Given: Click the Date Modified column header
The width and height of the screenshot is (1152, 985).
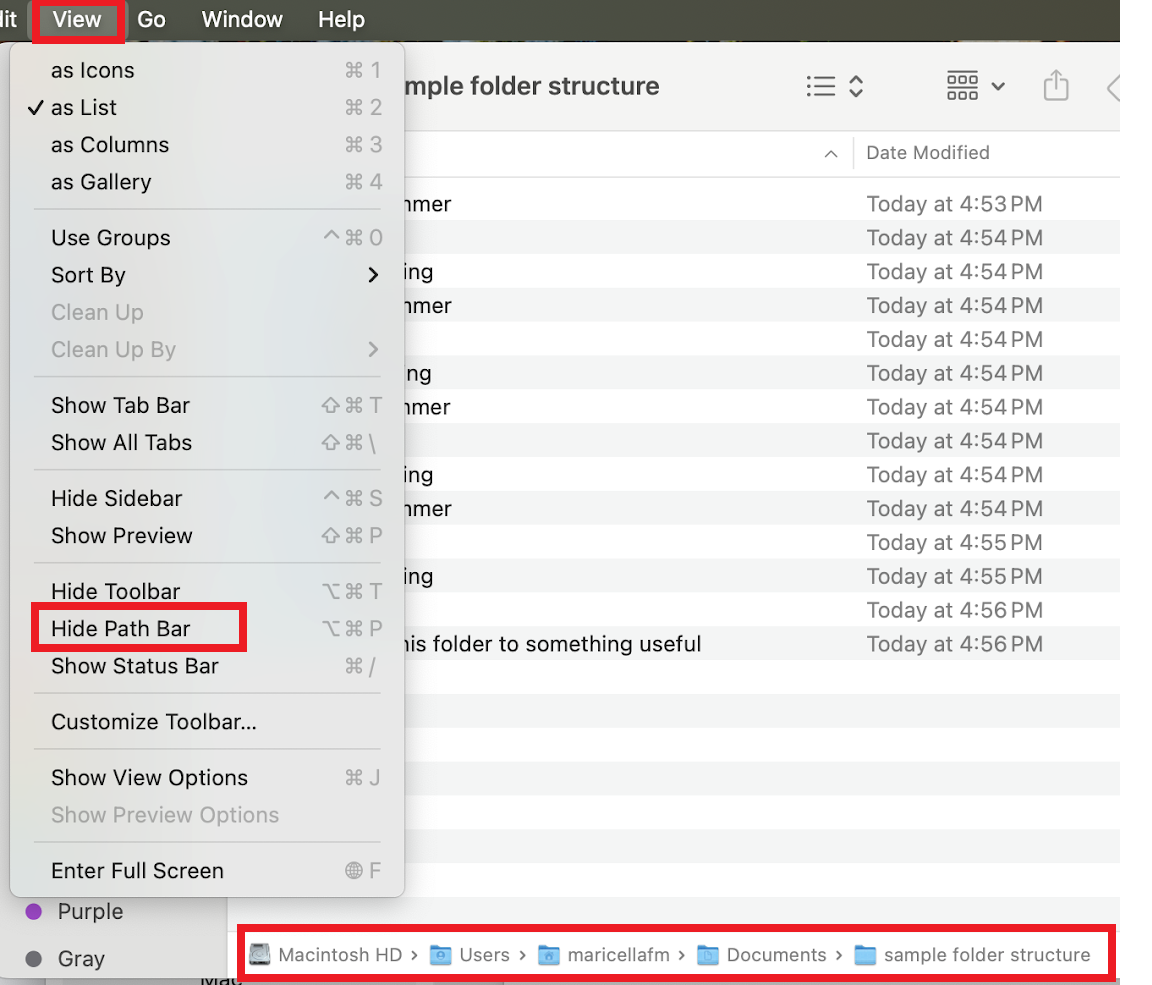Looking at the screenshot, I should [x=928, y=153].
